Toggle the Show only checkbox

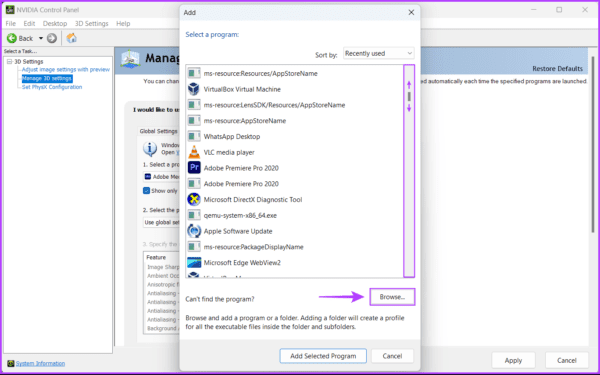(146, 191)
